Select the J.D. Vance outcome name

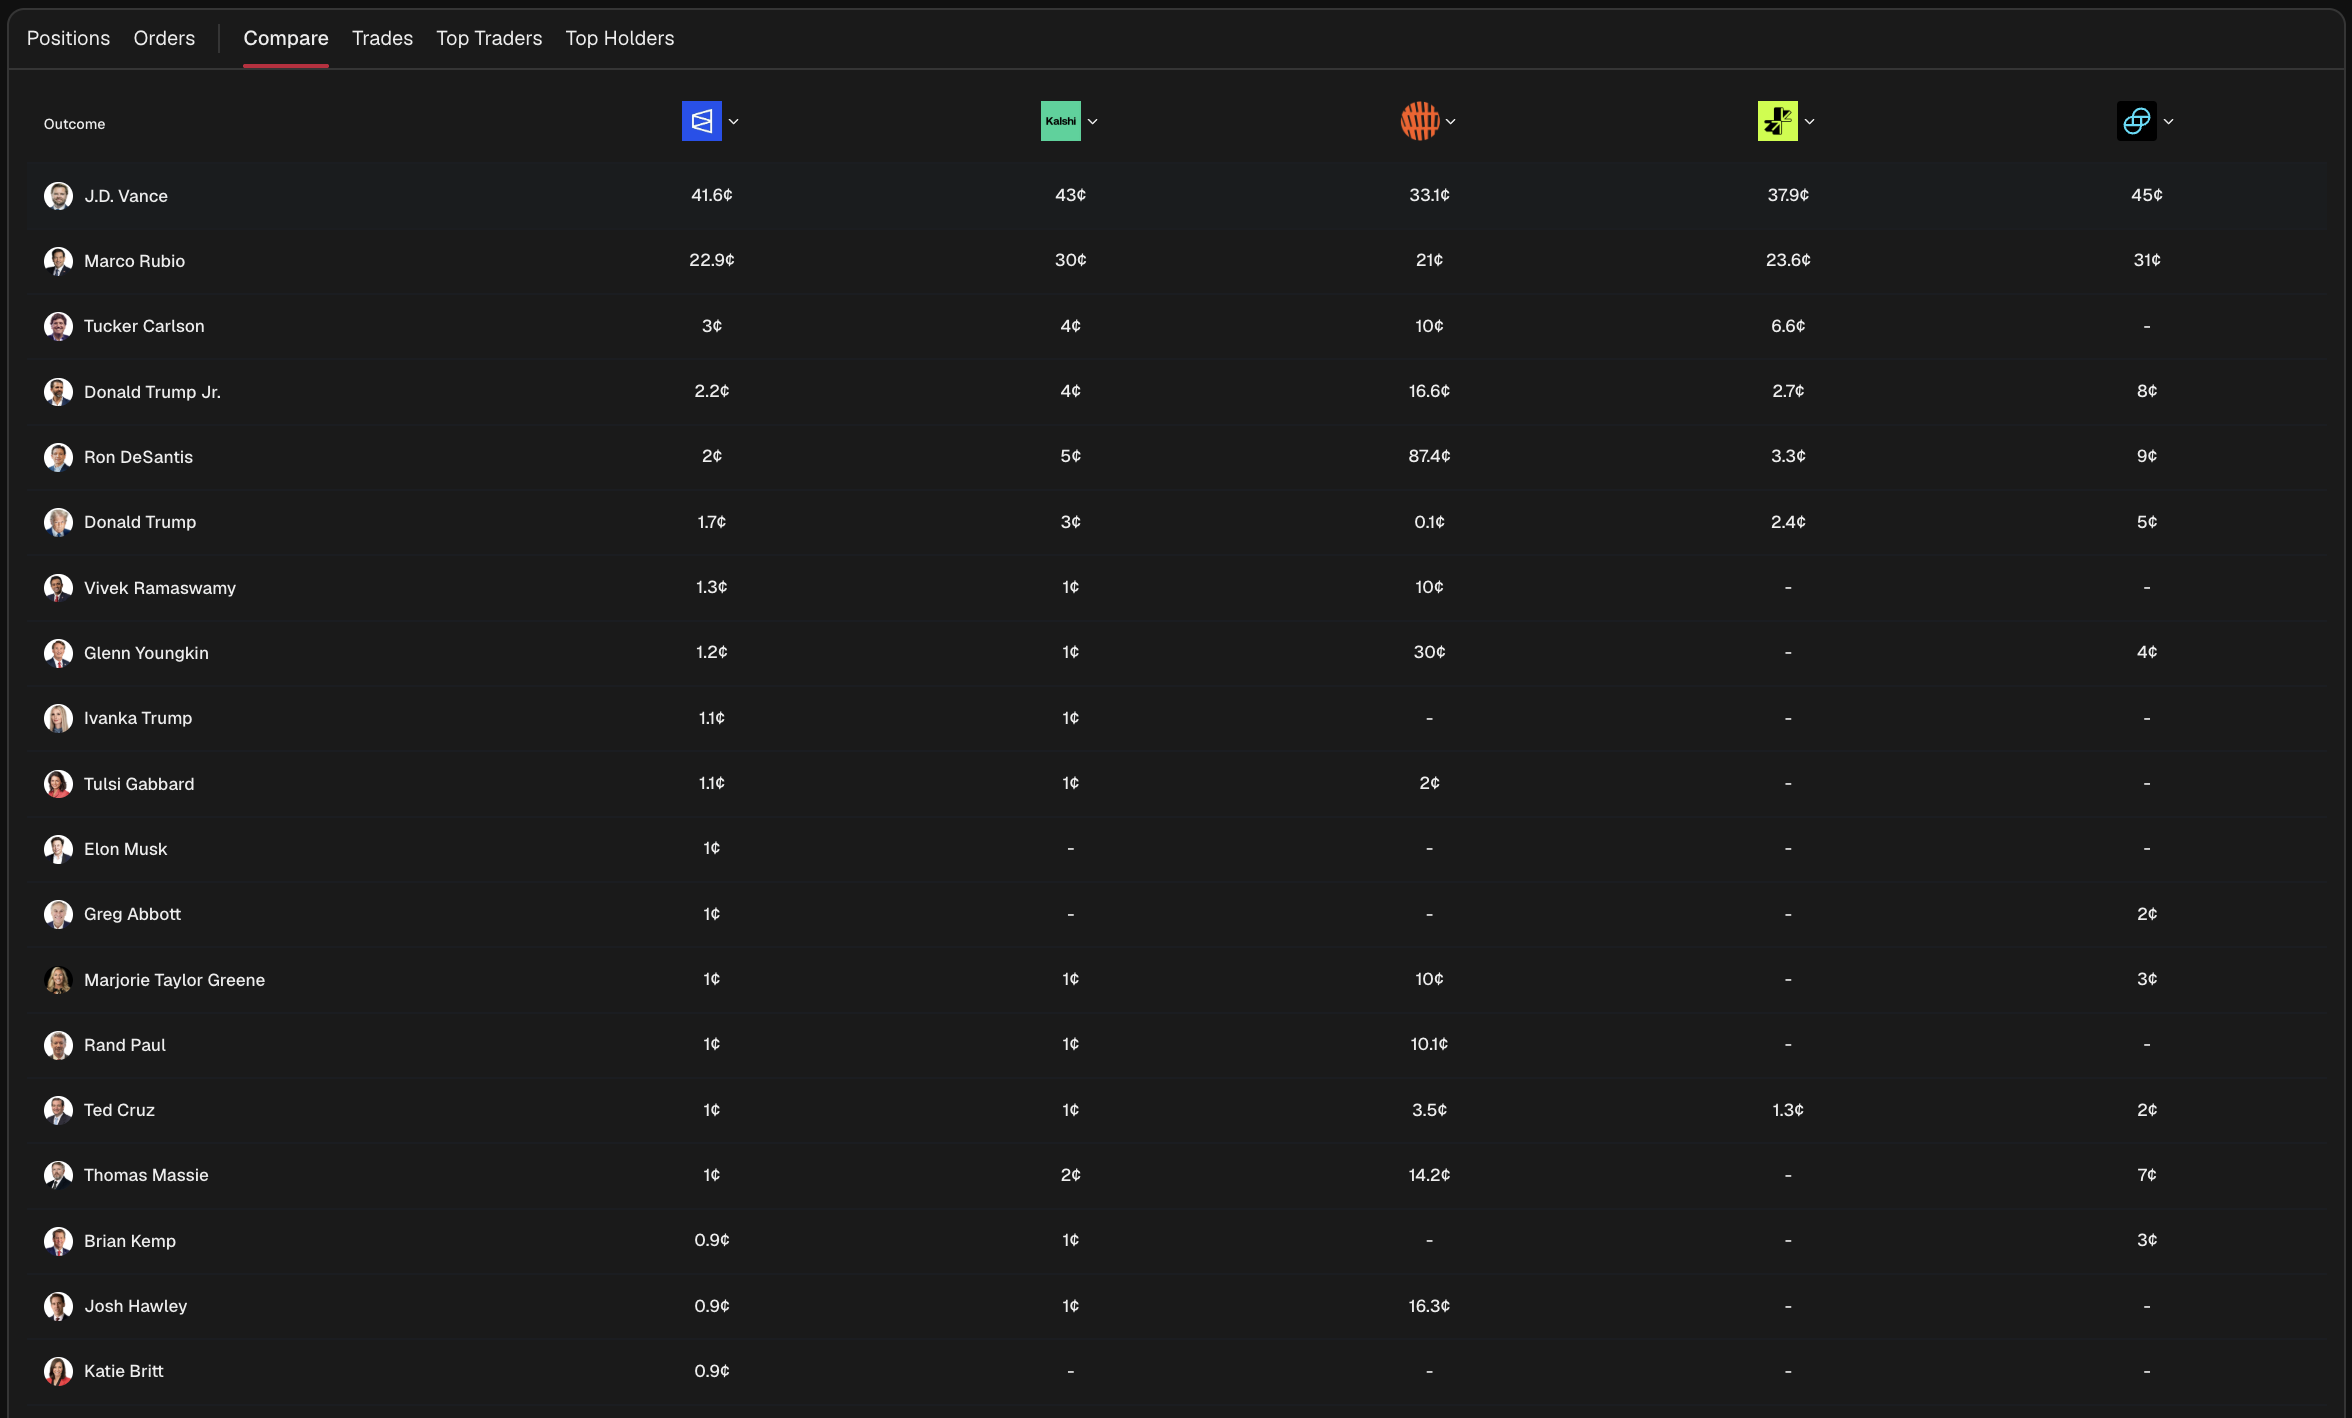tap(126, 196)
